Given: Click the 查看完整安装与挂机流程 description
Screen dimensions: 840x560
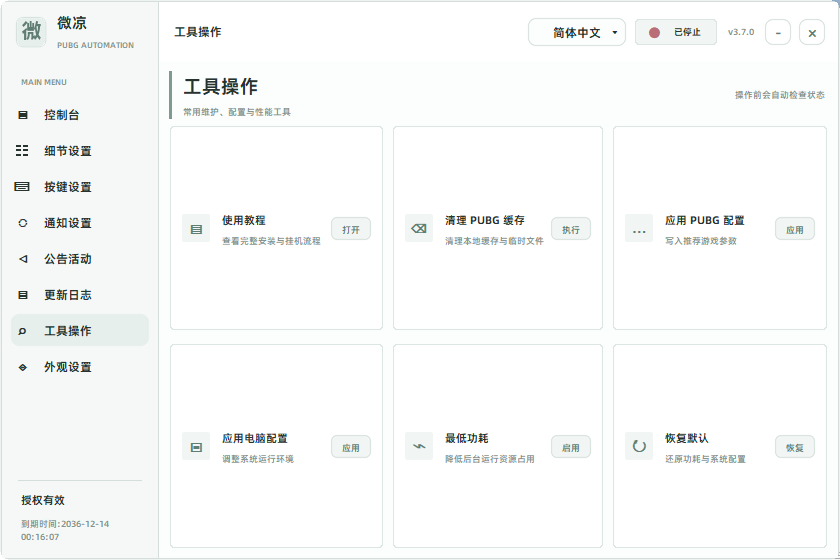Looking at the screenshot, I should tap(271, 241).
